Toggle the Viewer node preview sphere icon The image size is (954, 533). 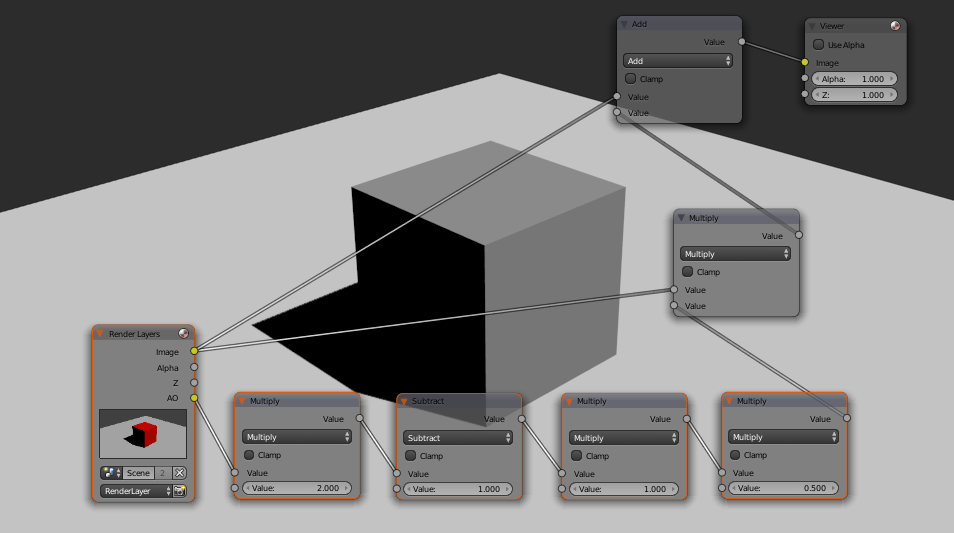[895, 26]
